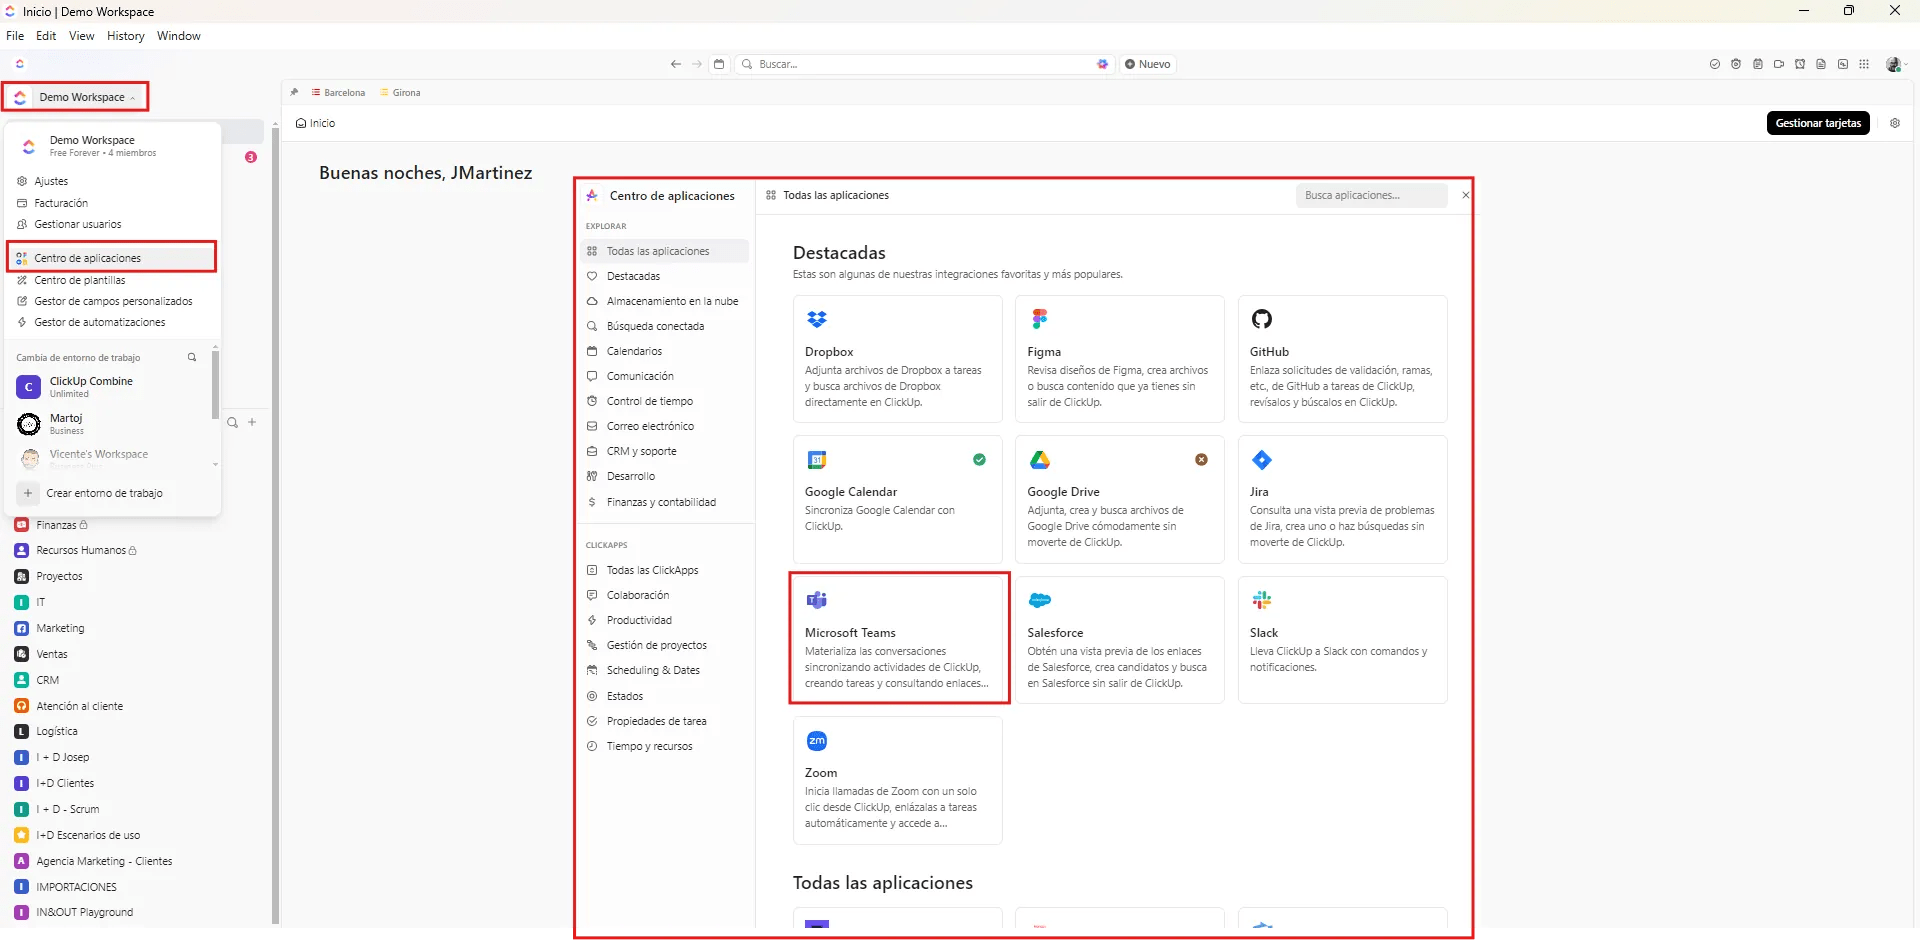Switch to the Todas las aplicaciones tab

tap(836, 195)
